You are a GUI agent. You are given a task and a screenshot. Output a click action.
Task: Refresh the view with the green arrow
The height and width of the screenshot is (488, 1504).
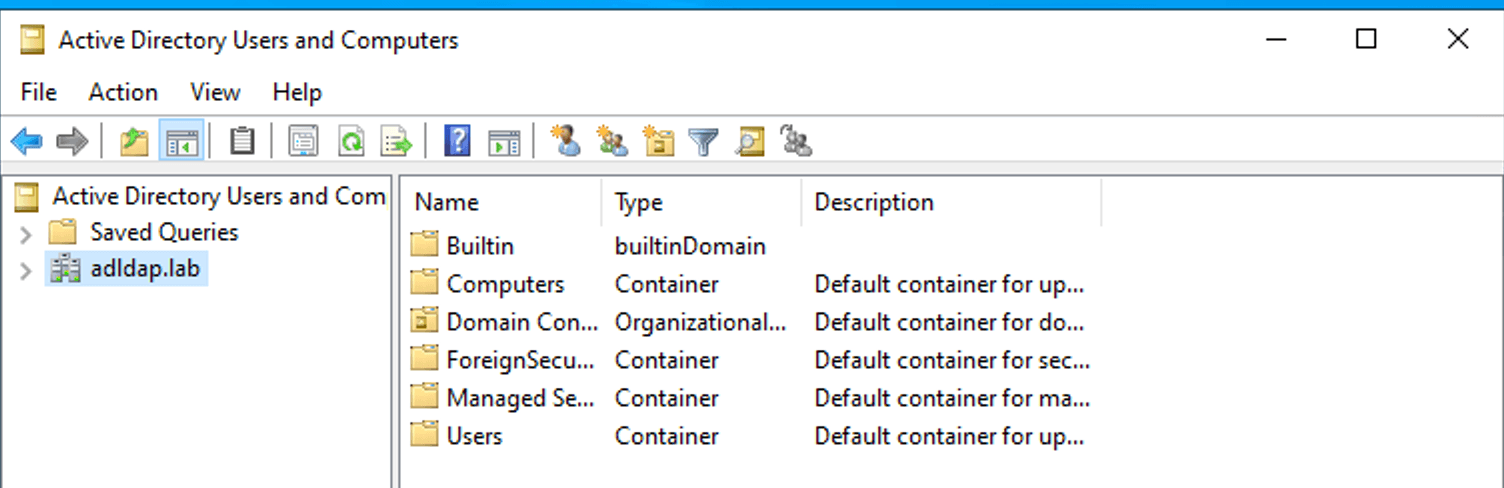point(350,141)
